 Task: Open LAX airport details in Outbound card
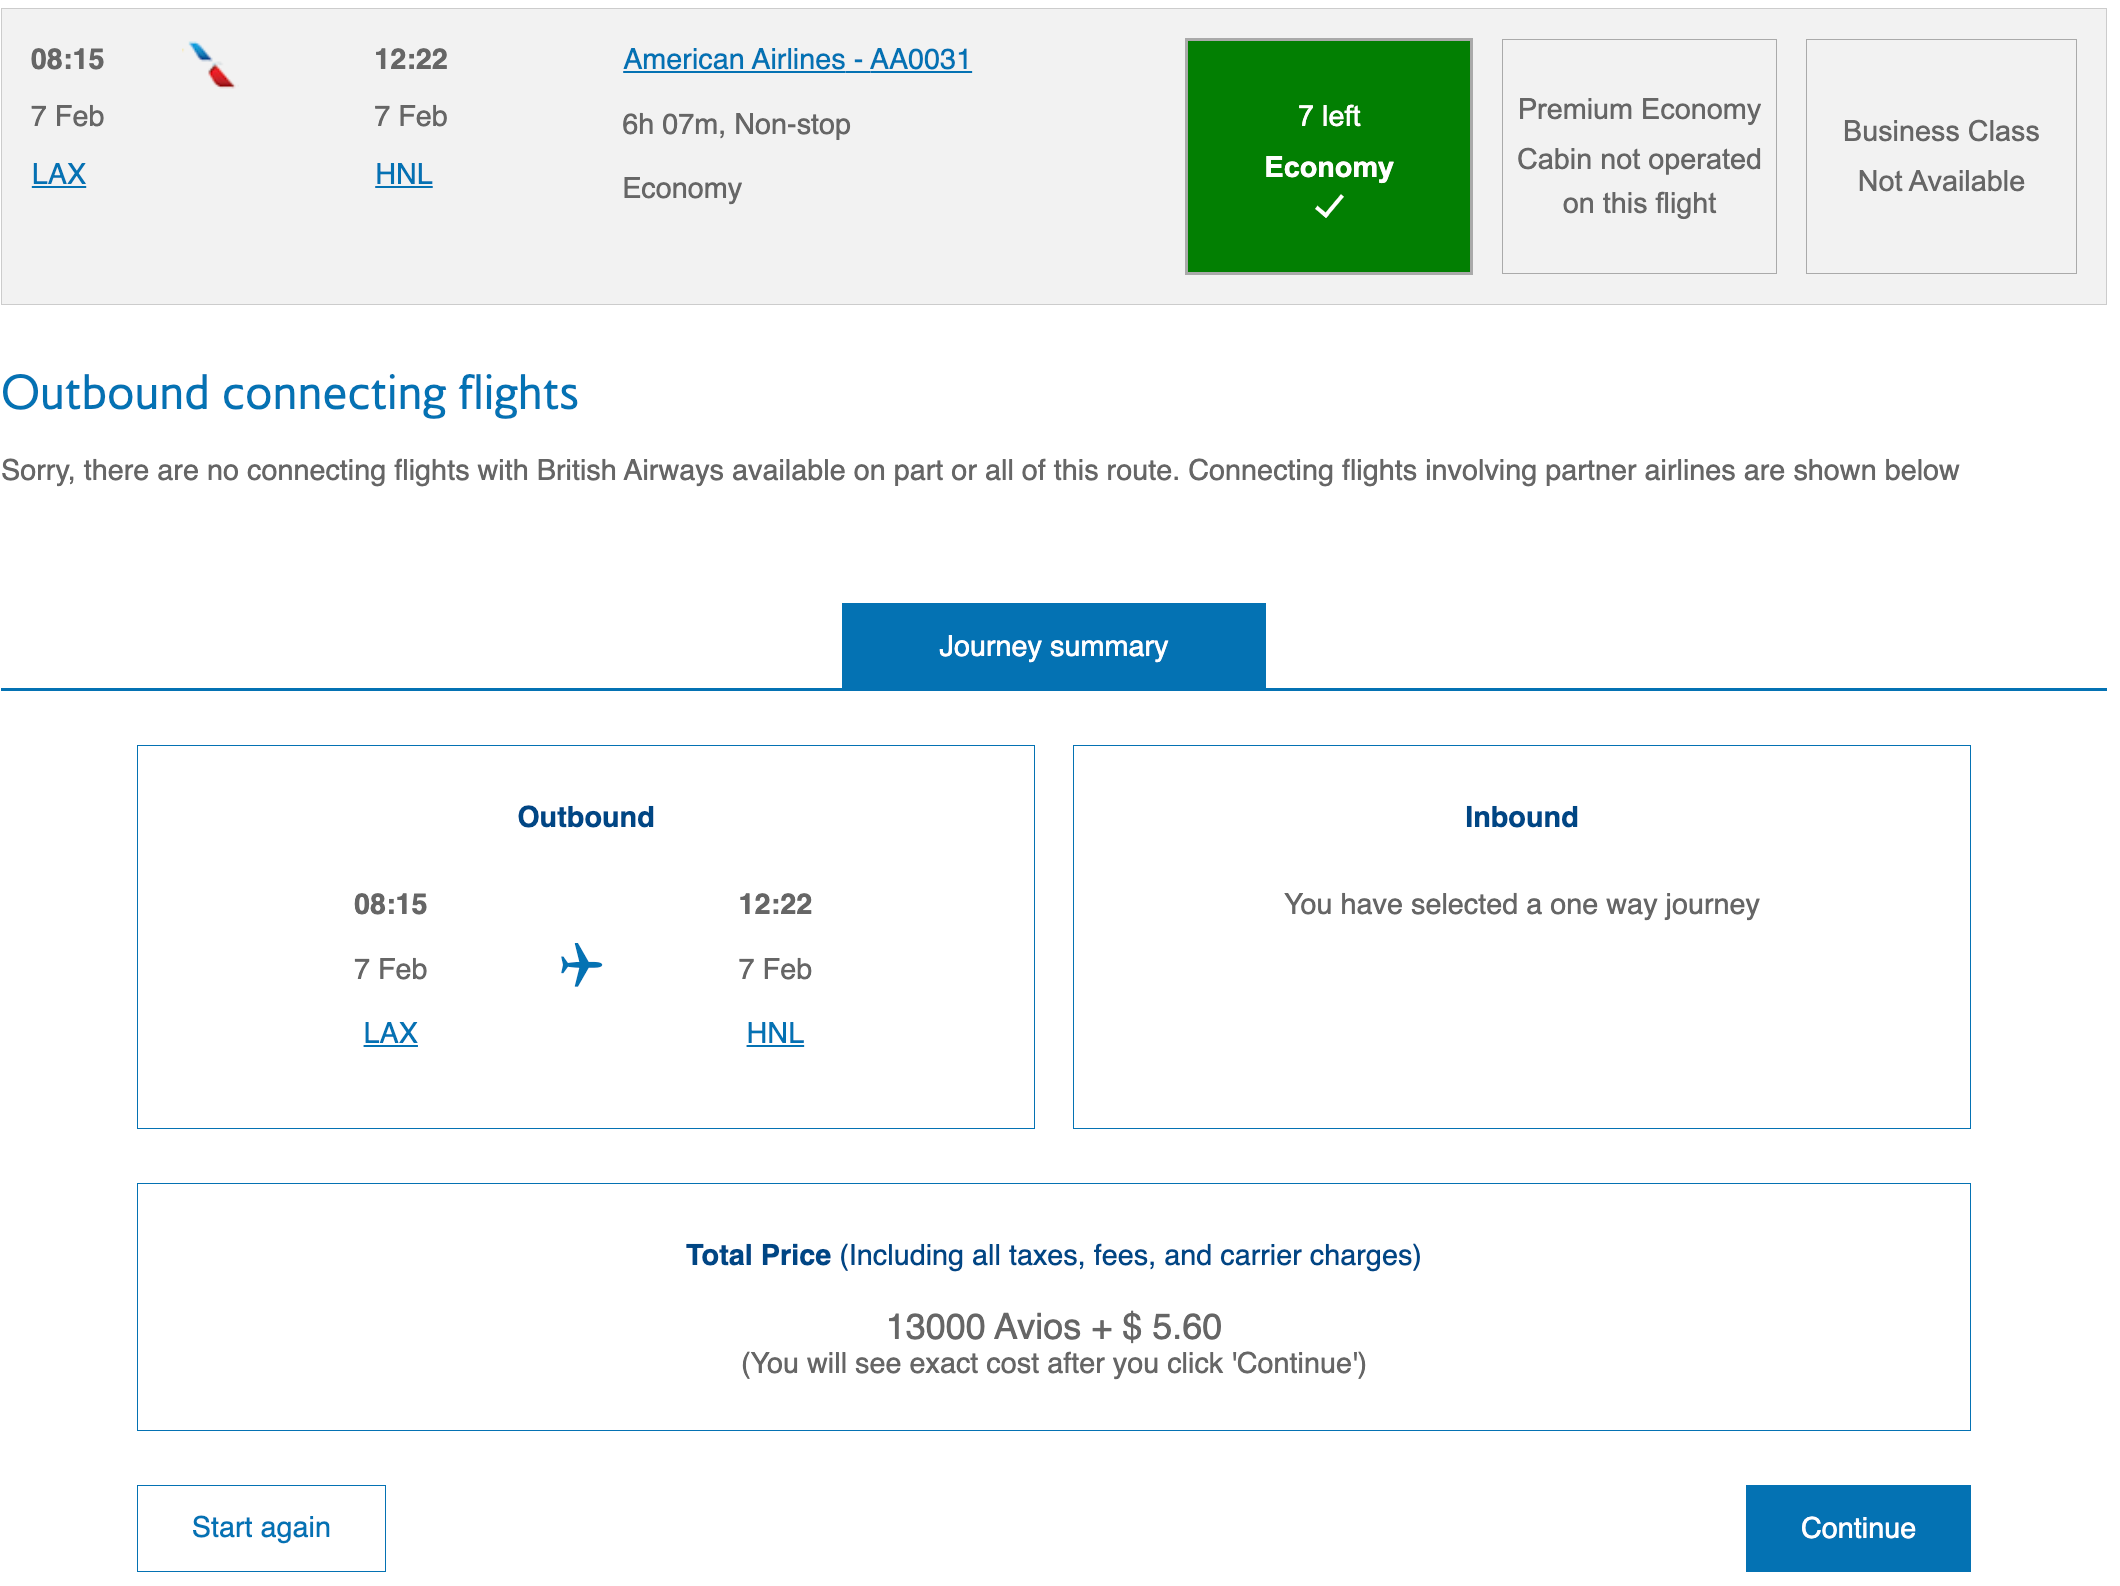point(390,1032)
